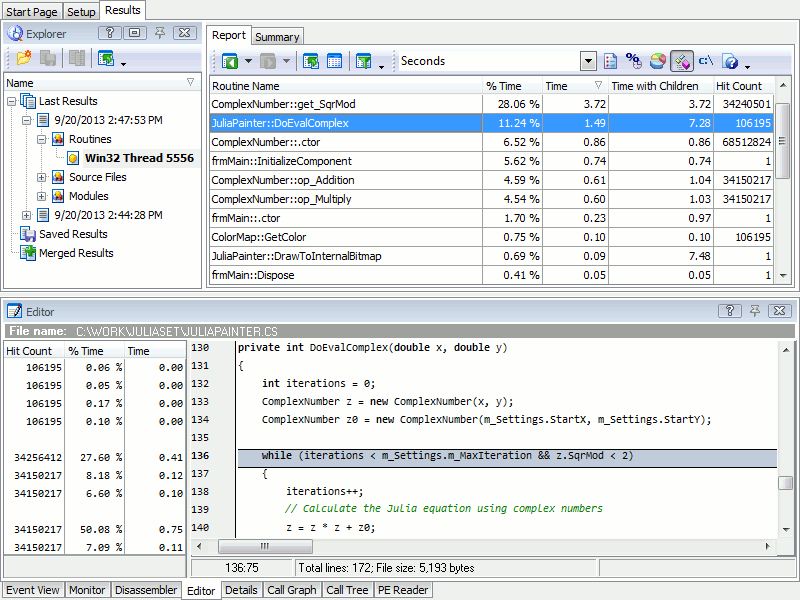This screenshot has height=600, width=800.
Task: Click the funnel filter icon in Report toolbar
Action: pyautogui.click(x=364, y=61)
